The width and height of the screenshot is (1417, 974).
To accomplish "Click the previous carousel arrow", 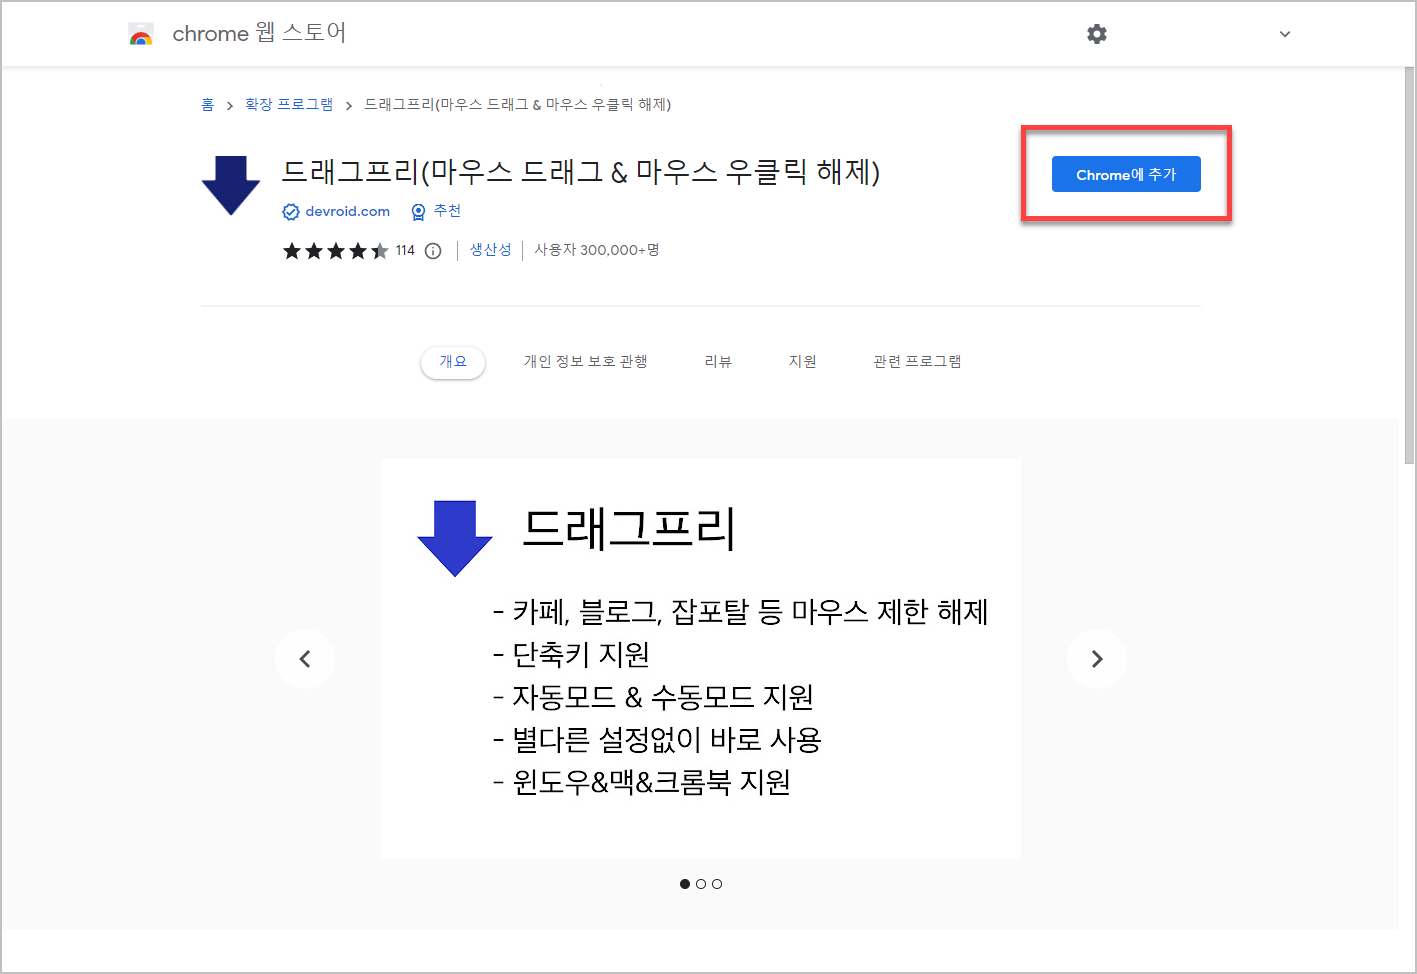I will coord(305,659).
